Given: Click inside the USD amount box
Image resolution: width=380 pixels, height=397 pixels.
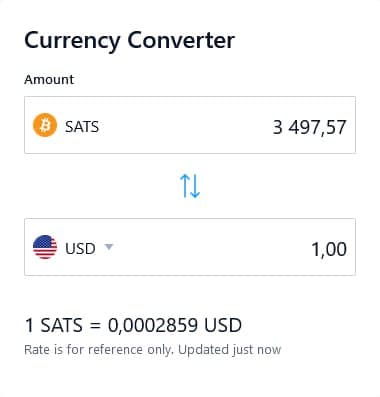Looking at the screenshot, I should coord(190,247).
